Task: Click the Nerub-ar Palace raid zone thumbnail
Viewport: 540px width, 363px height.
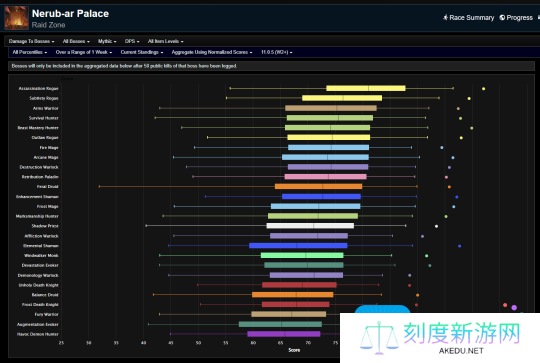Action: tap(16, 18)
